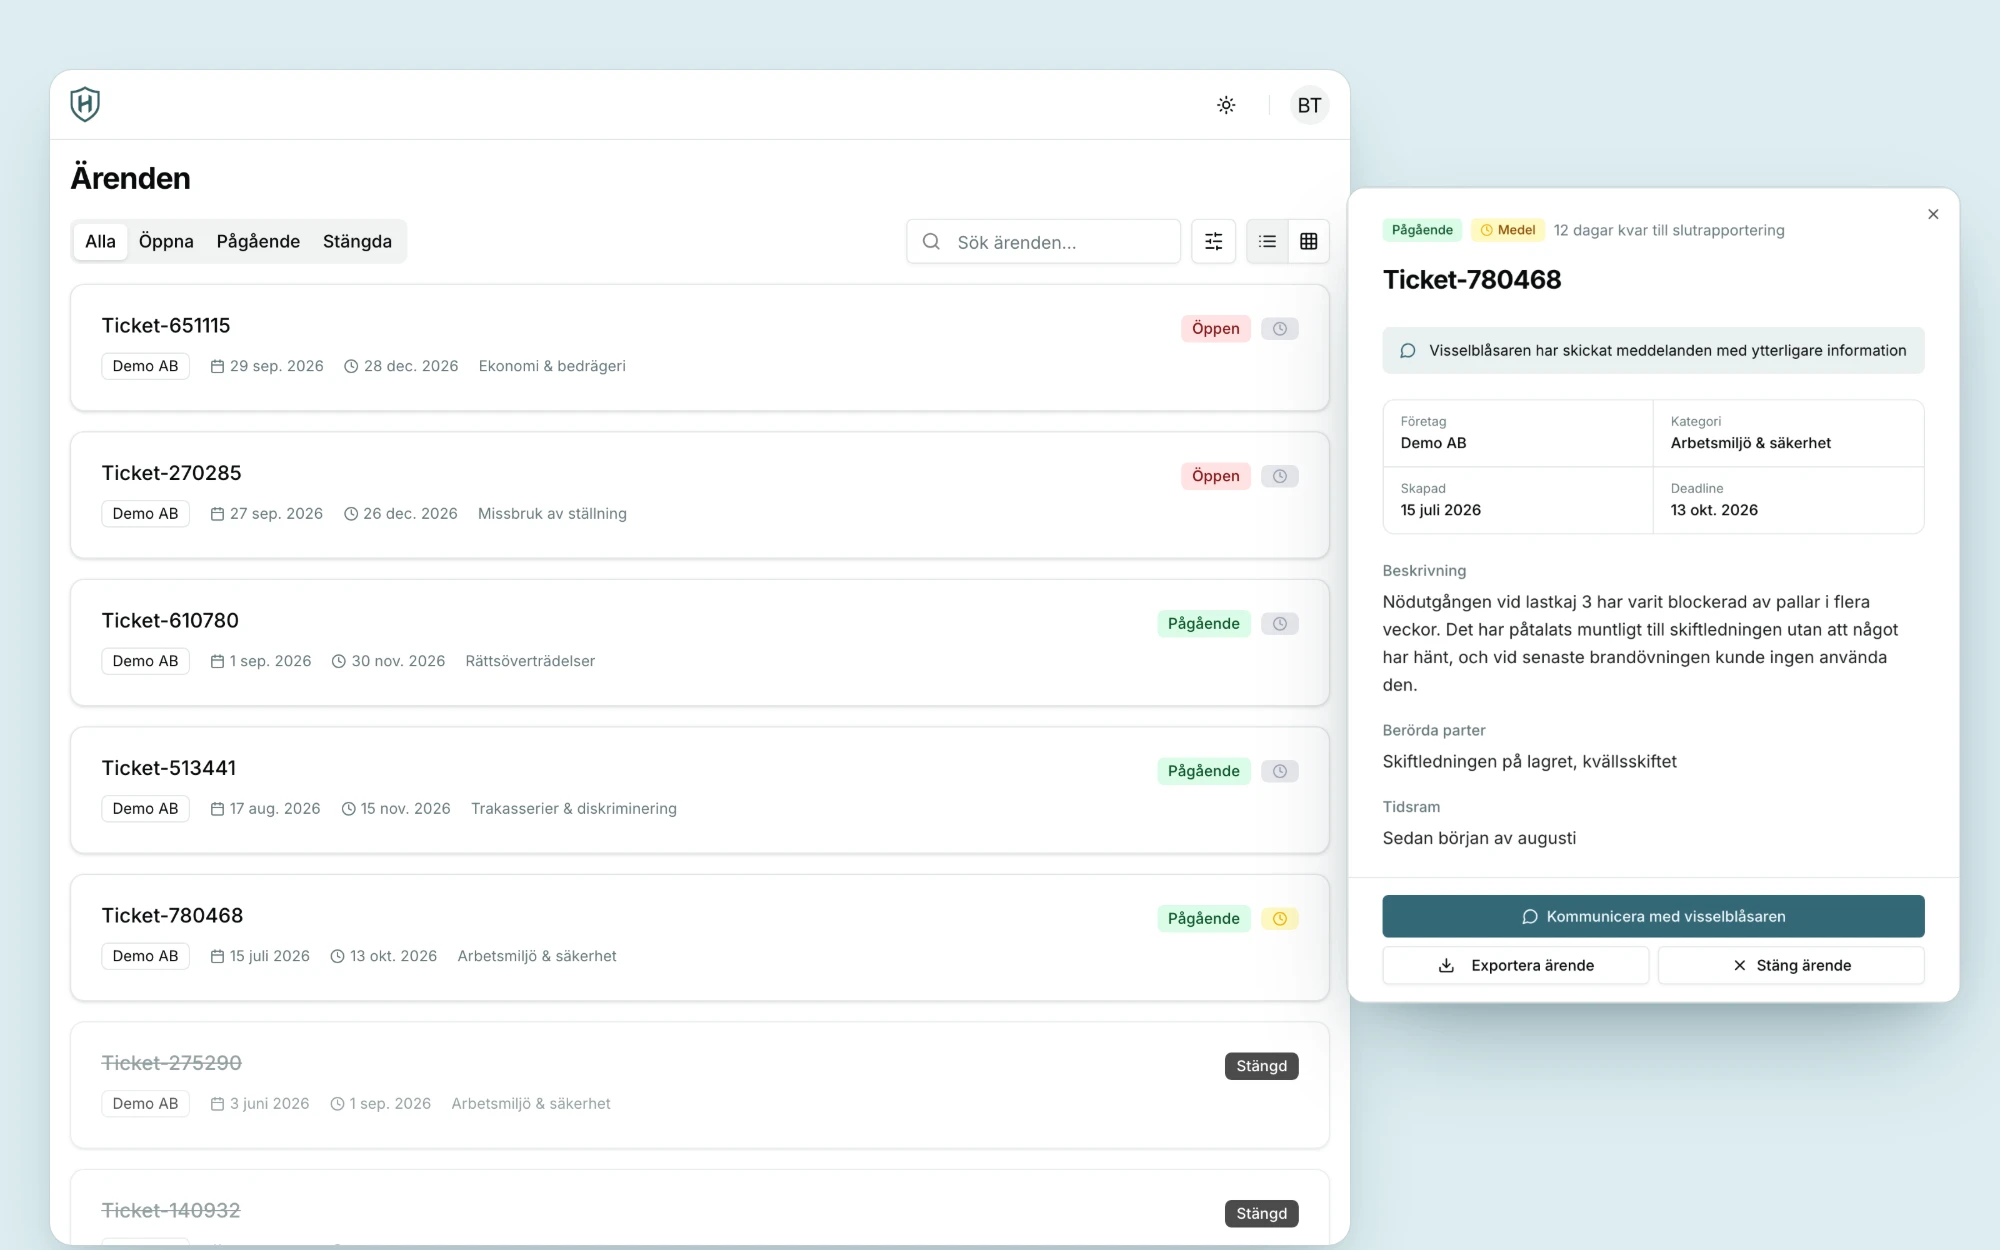The image size is (2000, 1250).
Task: Switch to list view
Action: pyautogui.click(x=1267, y=241)
